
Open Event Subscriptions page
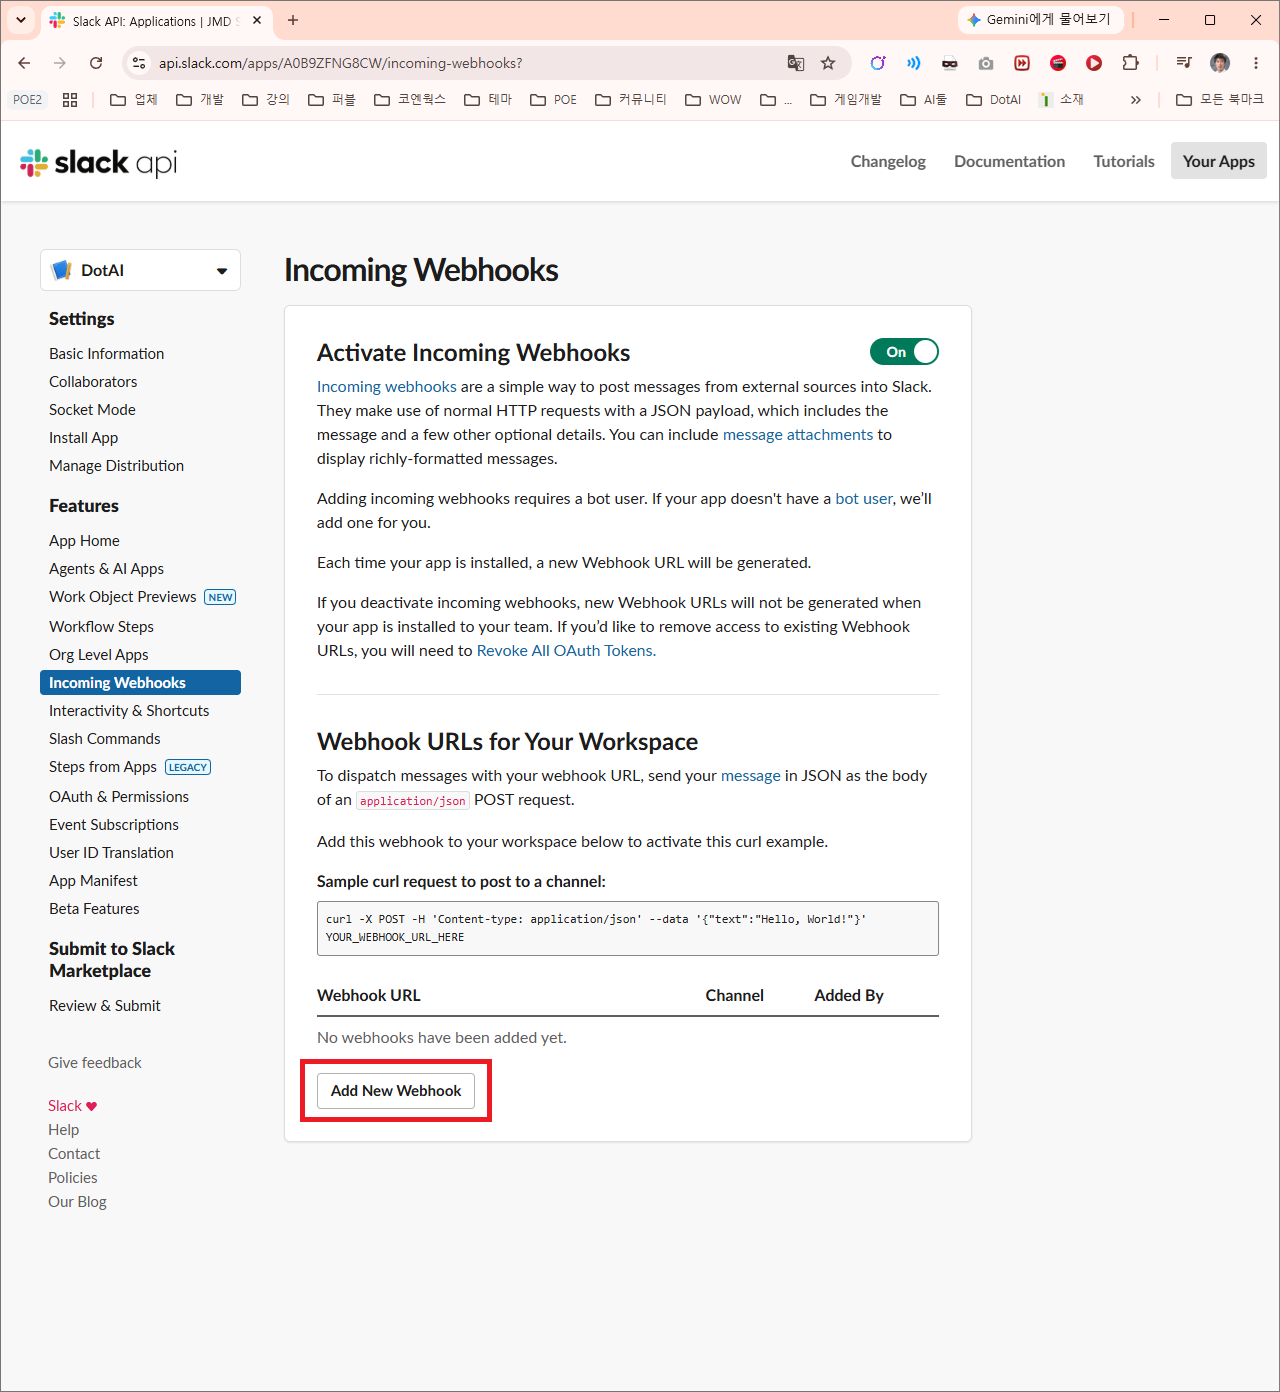114,825
